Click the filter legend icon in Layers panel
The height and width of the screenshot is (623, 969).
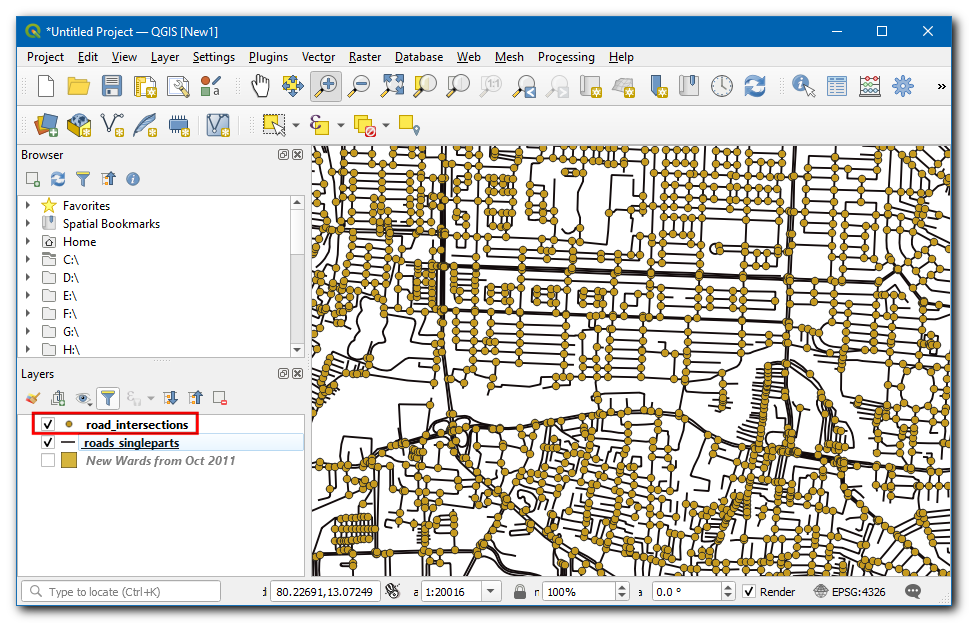(x=108, y=398)
